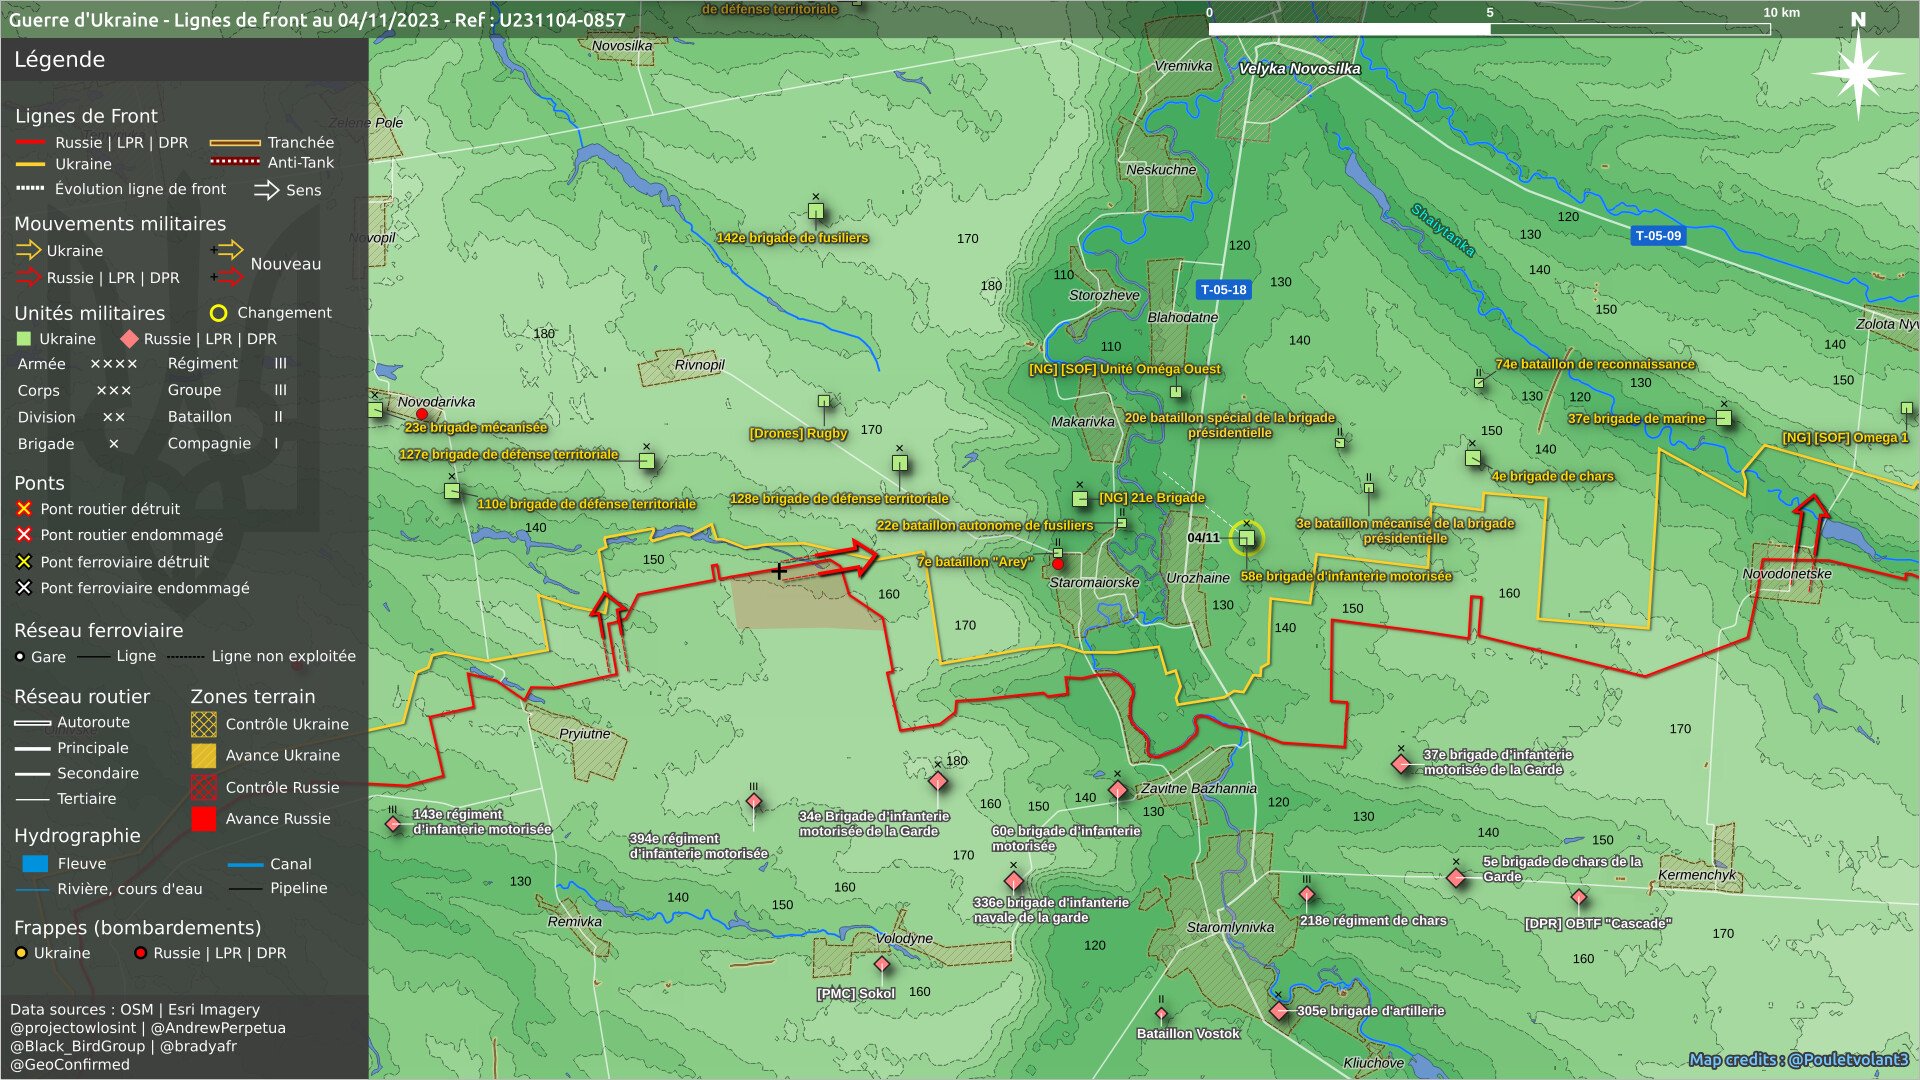Image resolution: width=1920 pixels, height=1080 pixels.
Task: Click the 23e brigade mécanisée label
Action: click(476, 427)
